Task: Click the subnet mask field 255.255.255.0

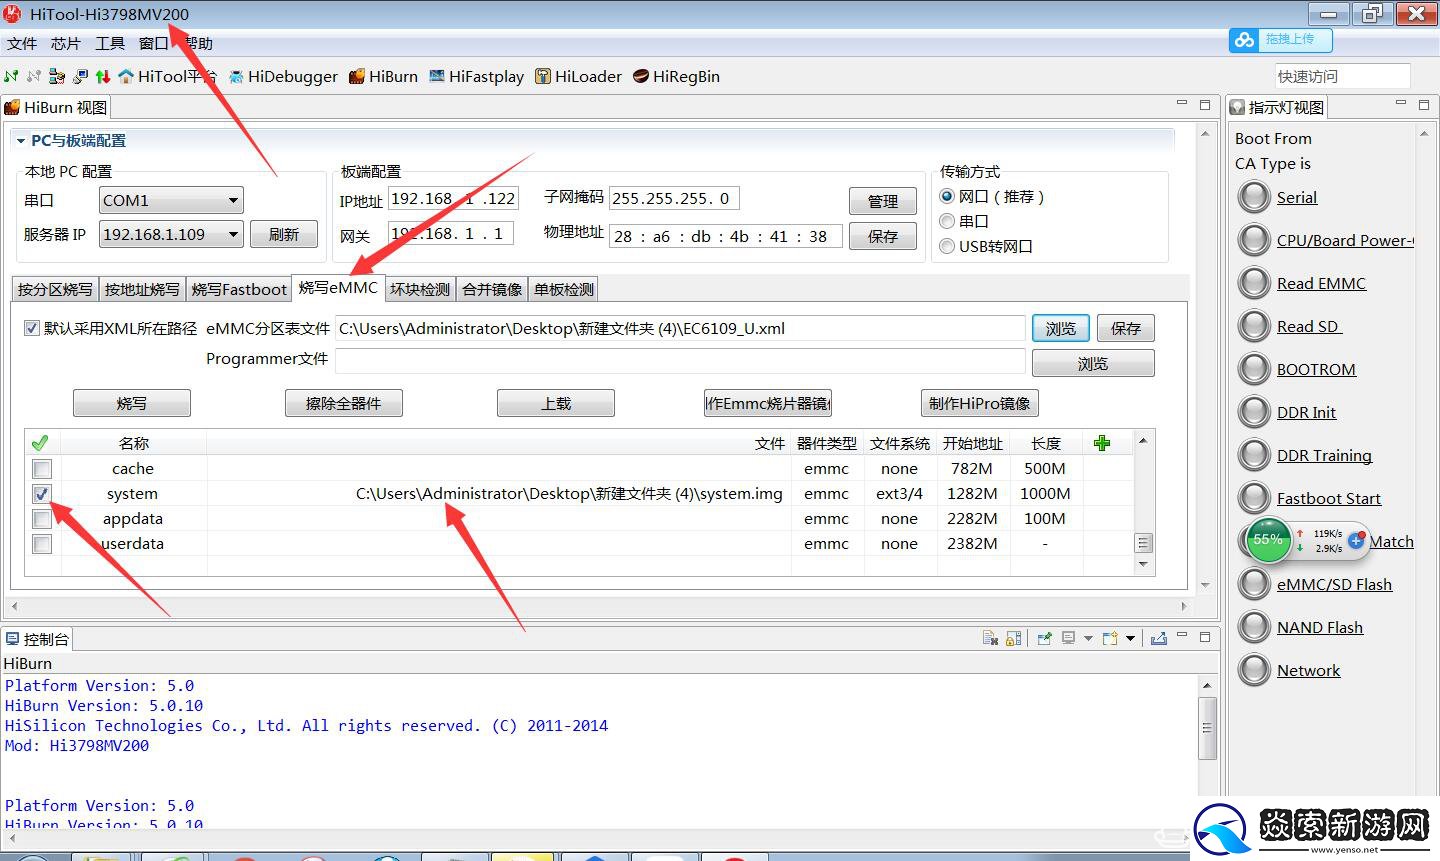Action: (674, 198)
